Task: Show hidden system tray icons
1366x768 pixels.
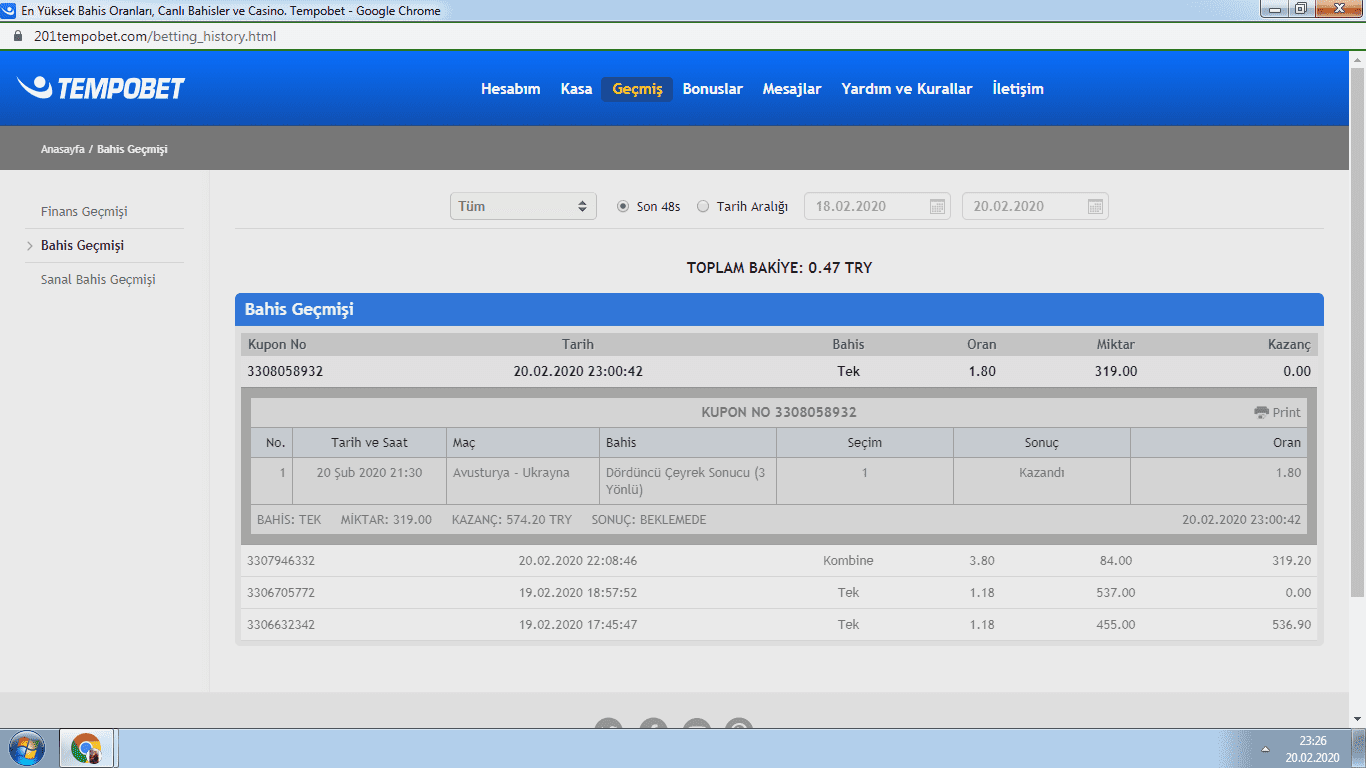Action: tap(1266, 748)
